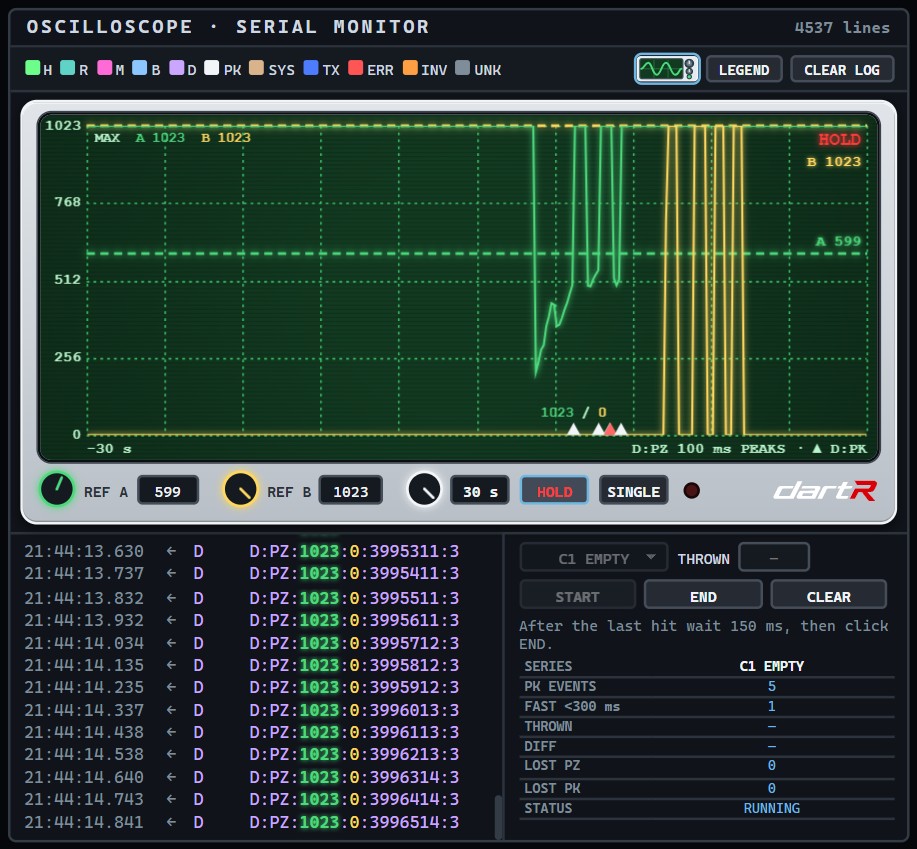The height and width of the screenshot is (849, 917).
Task: Click the log scrollbar thumb
Action: point(498,817)
